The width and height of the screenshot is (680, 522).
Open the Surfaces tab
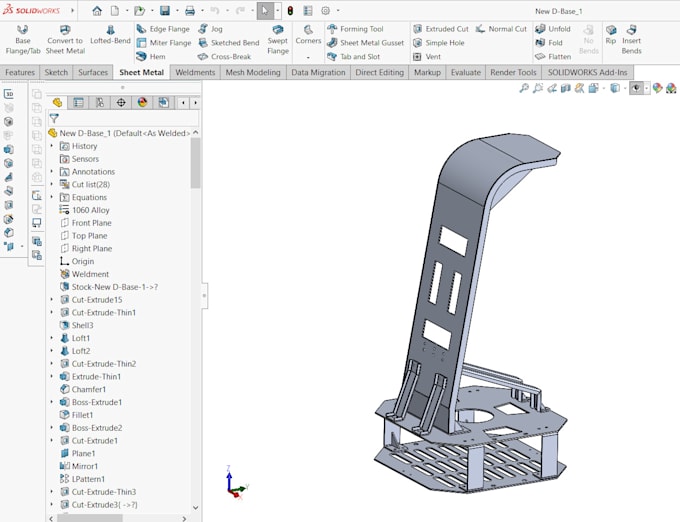coord(93,72)
